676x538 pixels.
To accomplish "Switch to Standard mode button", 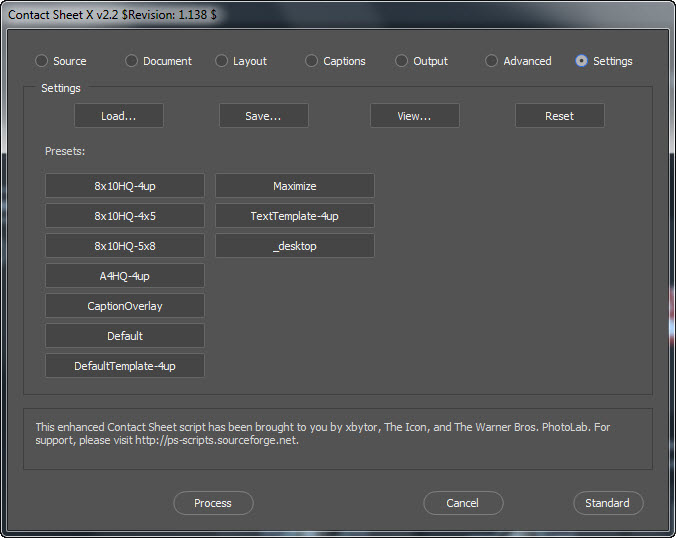I will point(607,503).
